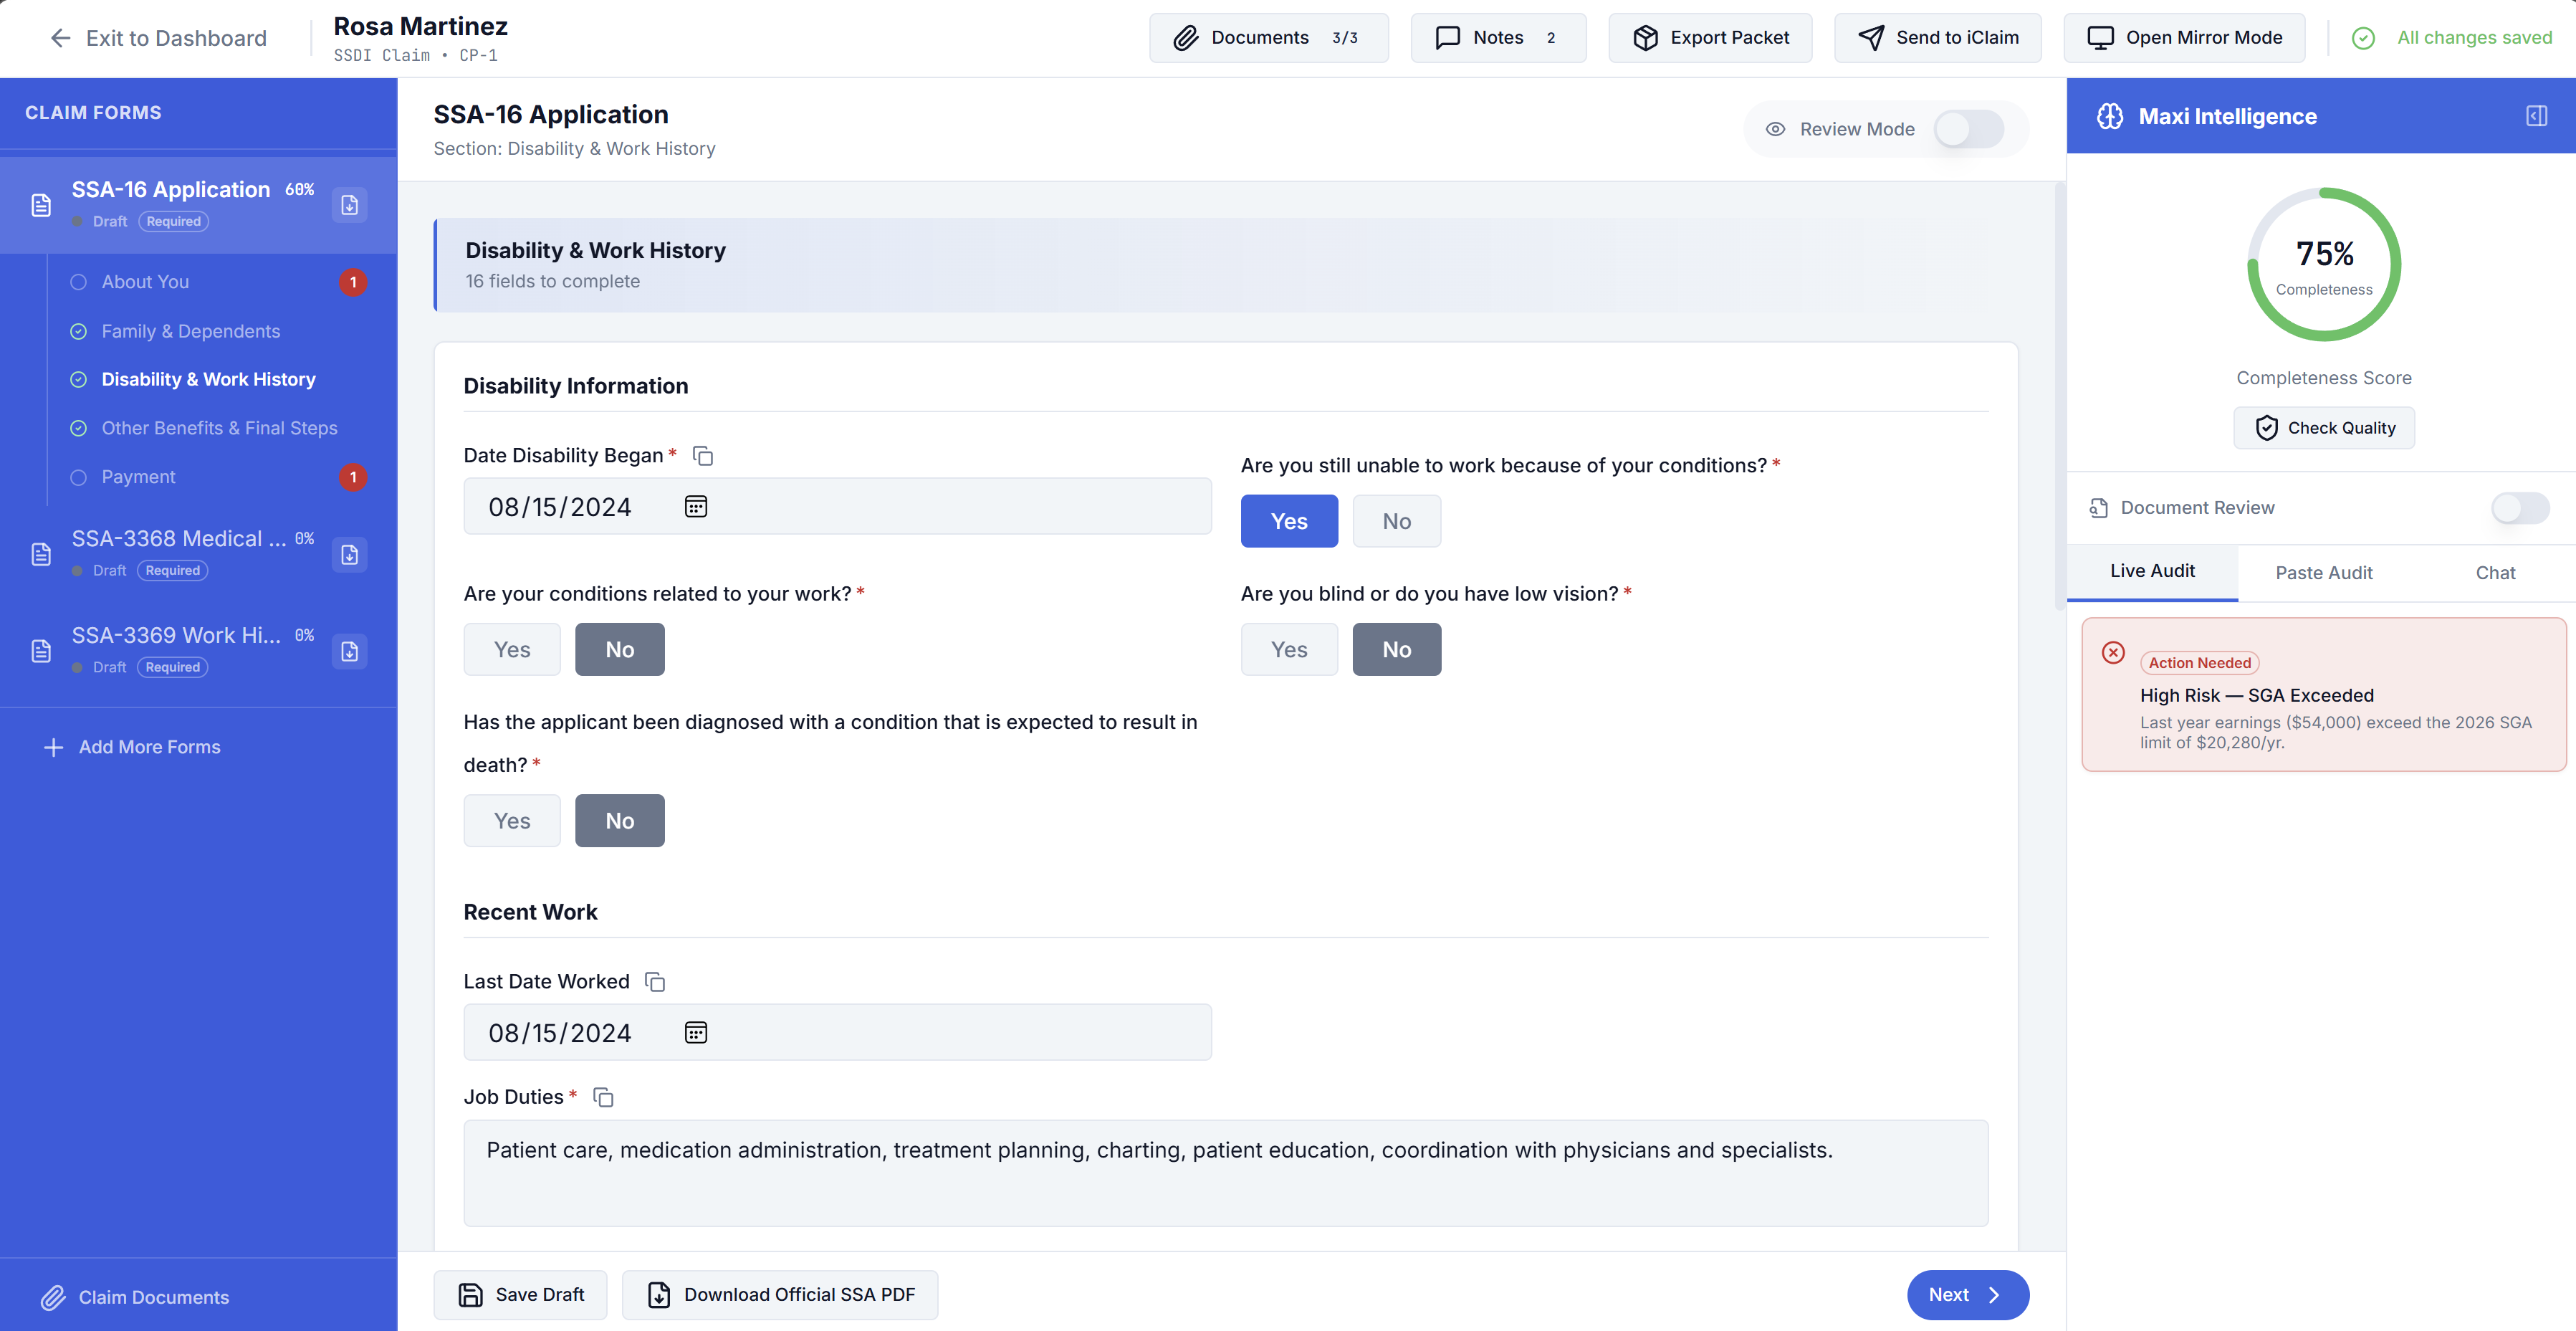
Task: Open calendar picker for Date Disability Began
Action: [x=695, y=506]
